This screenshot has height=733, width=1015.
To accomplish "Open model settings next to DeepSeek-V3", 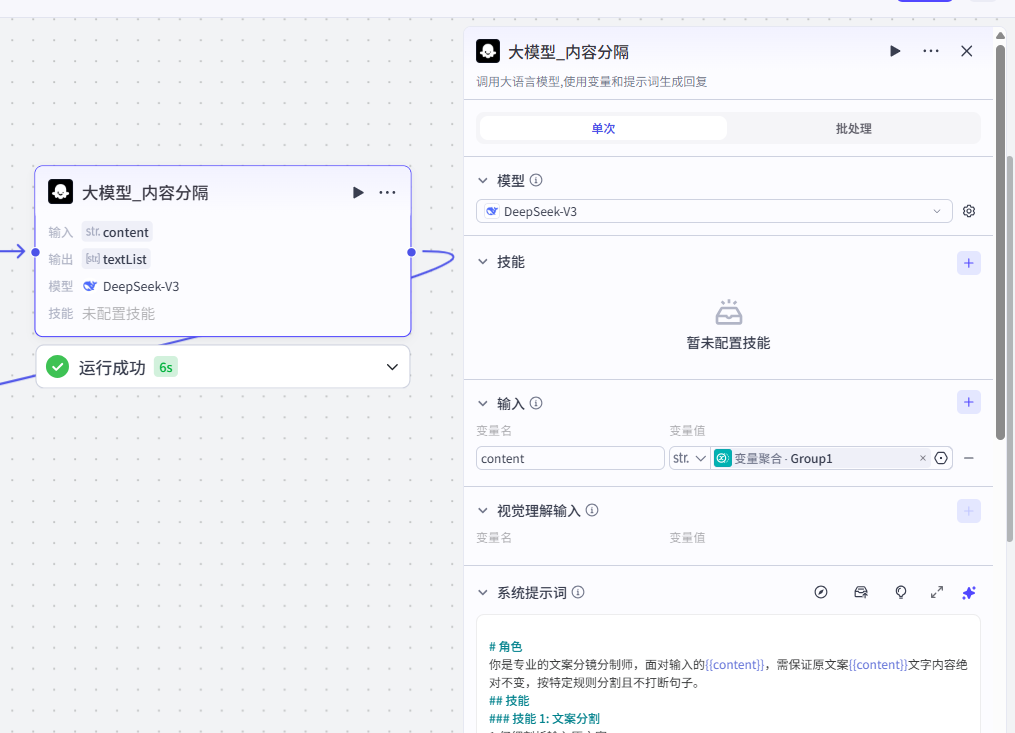I will pyautogui.click(x=968, y=211).
